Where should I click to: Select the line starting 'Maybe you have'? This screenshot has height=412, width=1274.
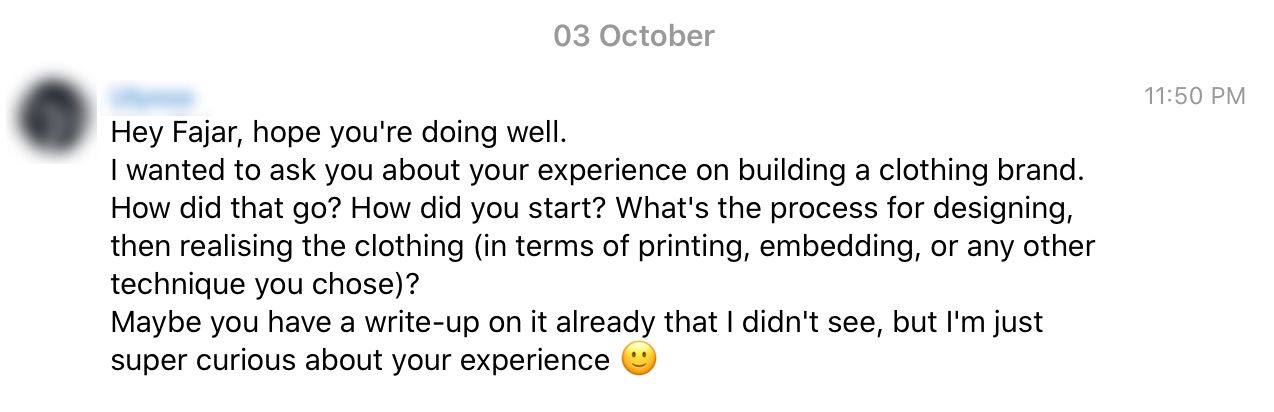pos(577,323)
